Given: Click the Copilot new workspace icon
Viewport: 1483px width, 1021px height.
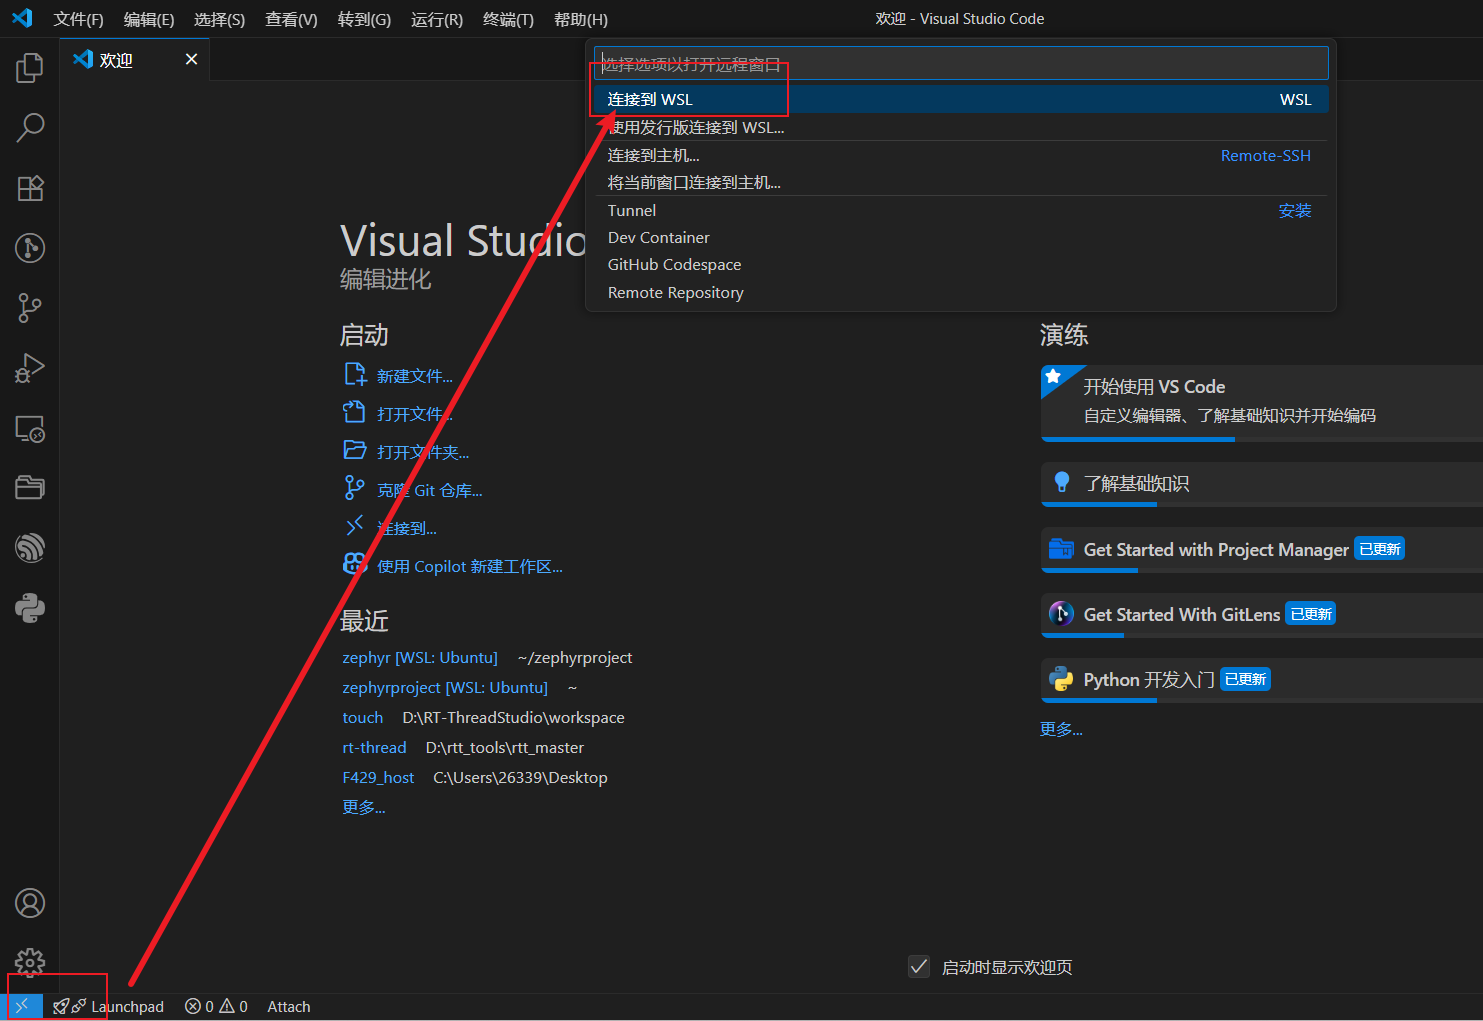Looking at the screenshot, I should coord(355,564).
